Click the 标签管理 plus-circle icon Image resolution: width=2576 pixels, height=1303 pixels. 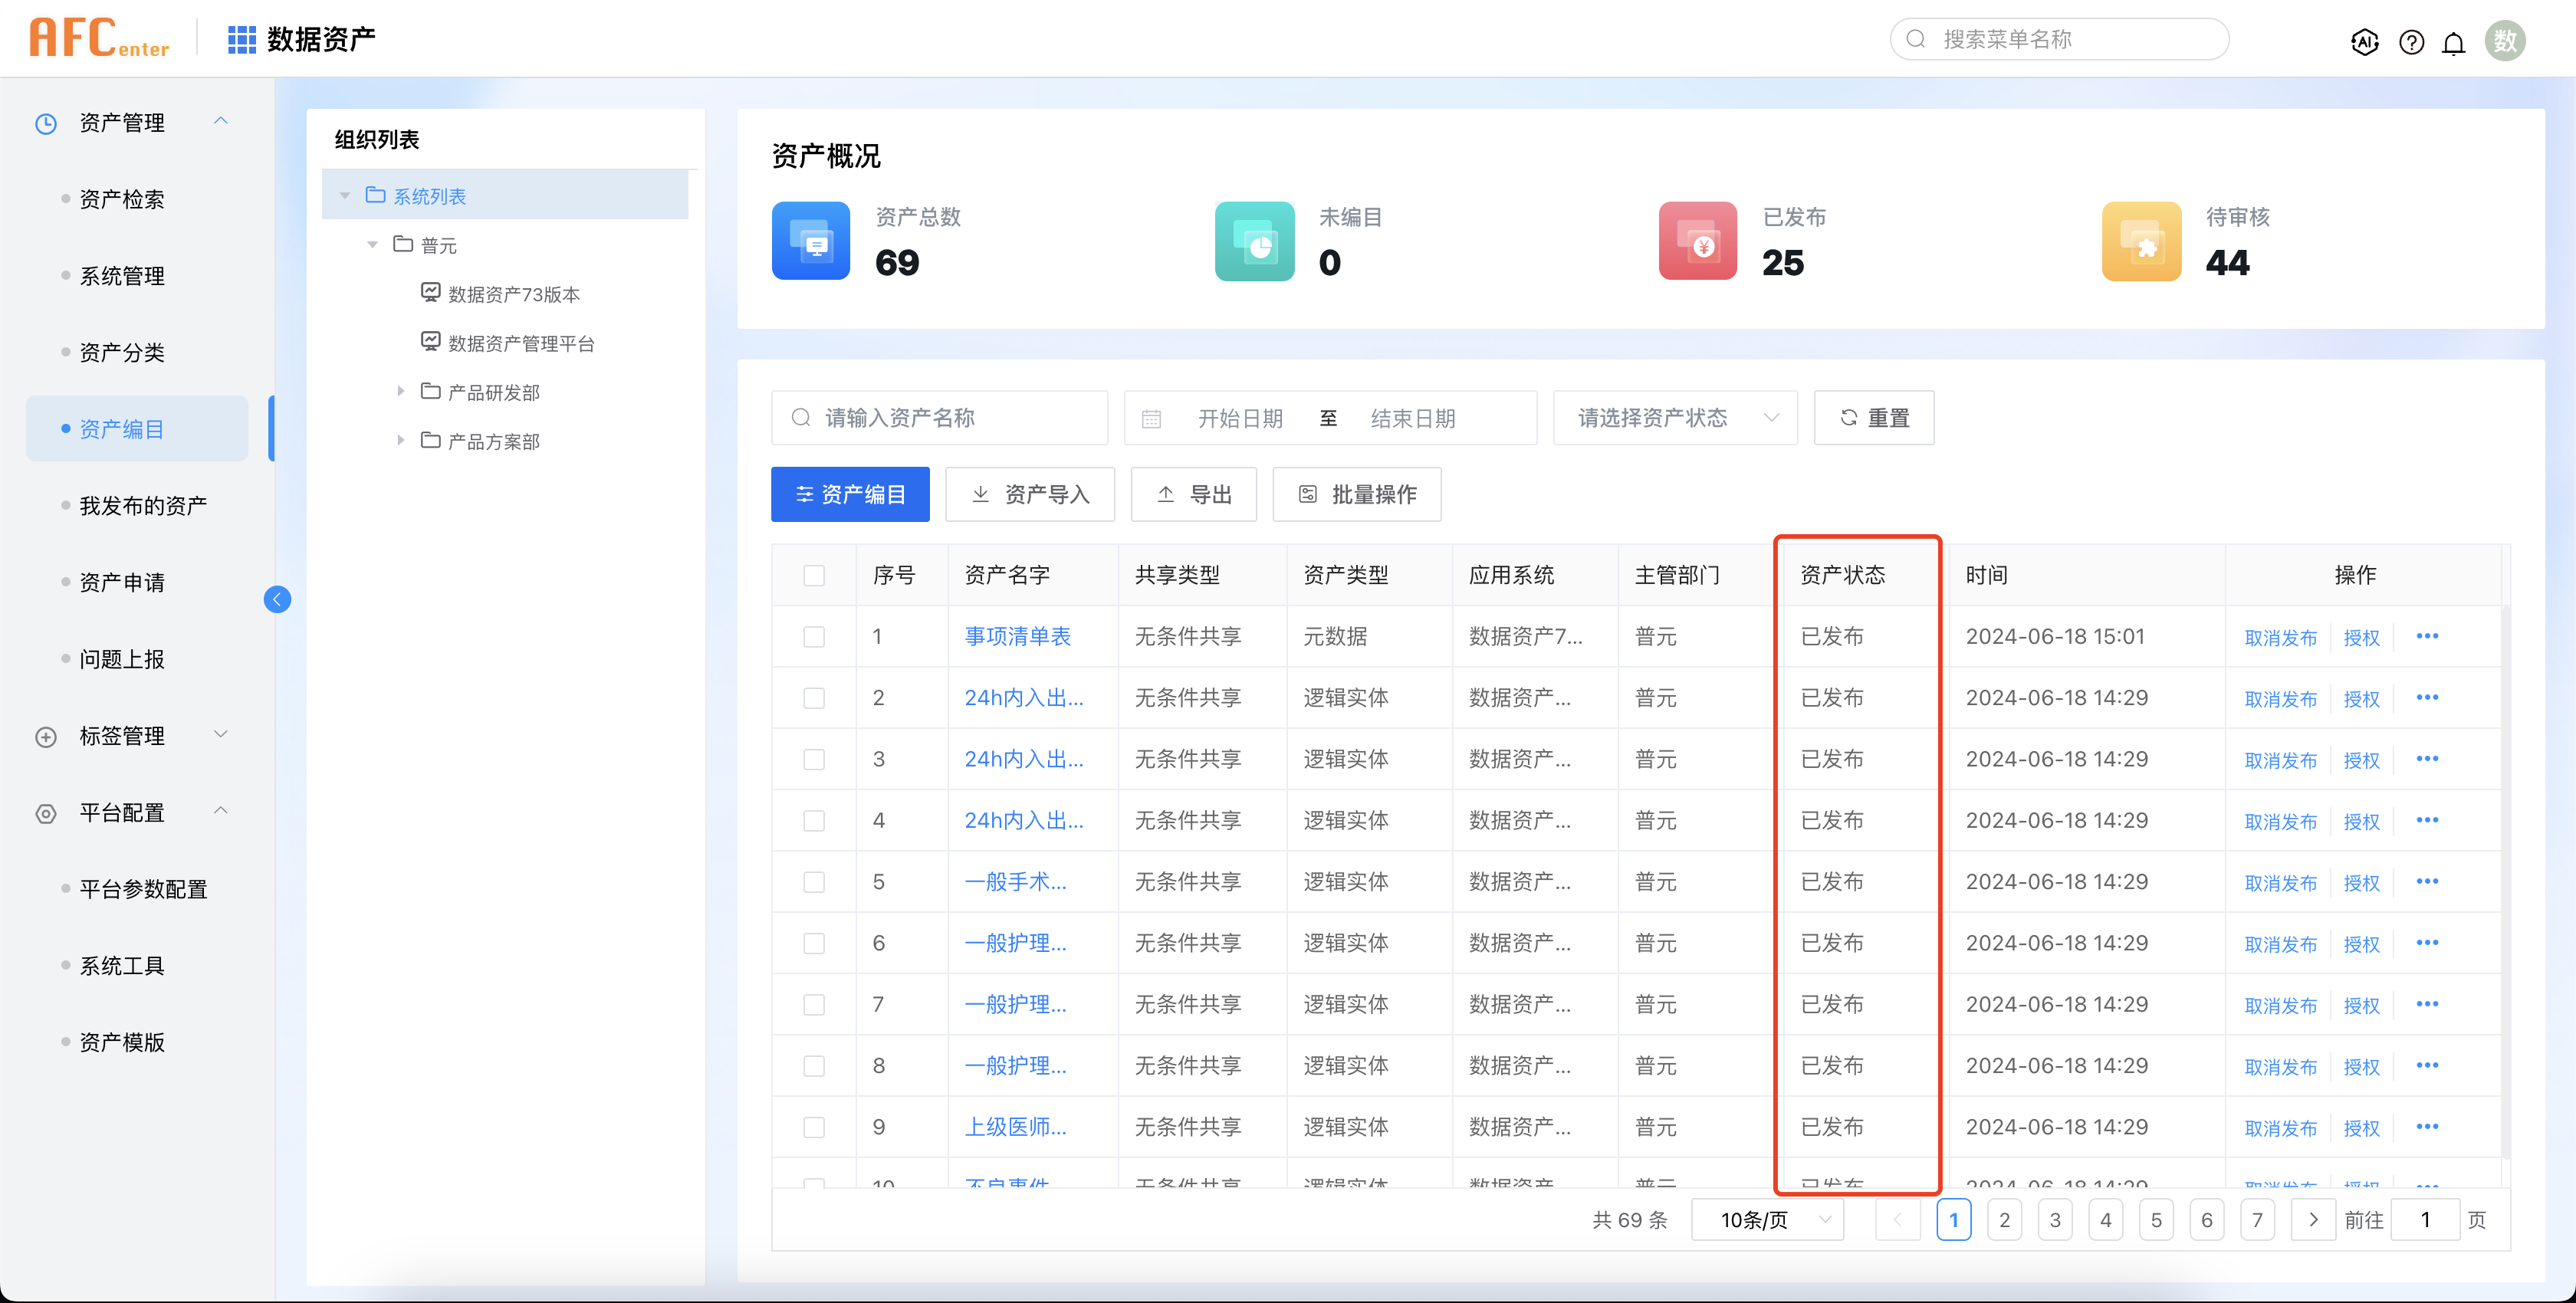click(46, 737)
